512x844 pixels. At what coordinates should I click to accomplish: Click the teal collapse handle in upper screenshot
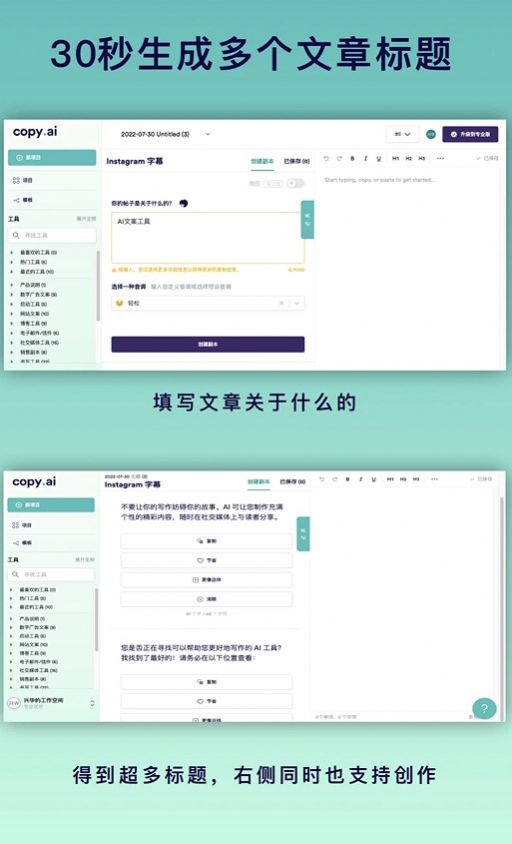coord(307,219)
